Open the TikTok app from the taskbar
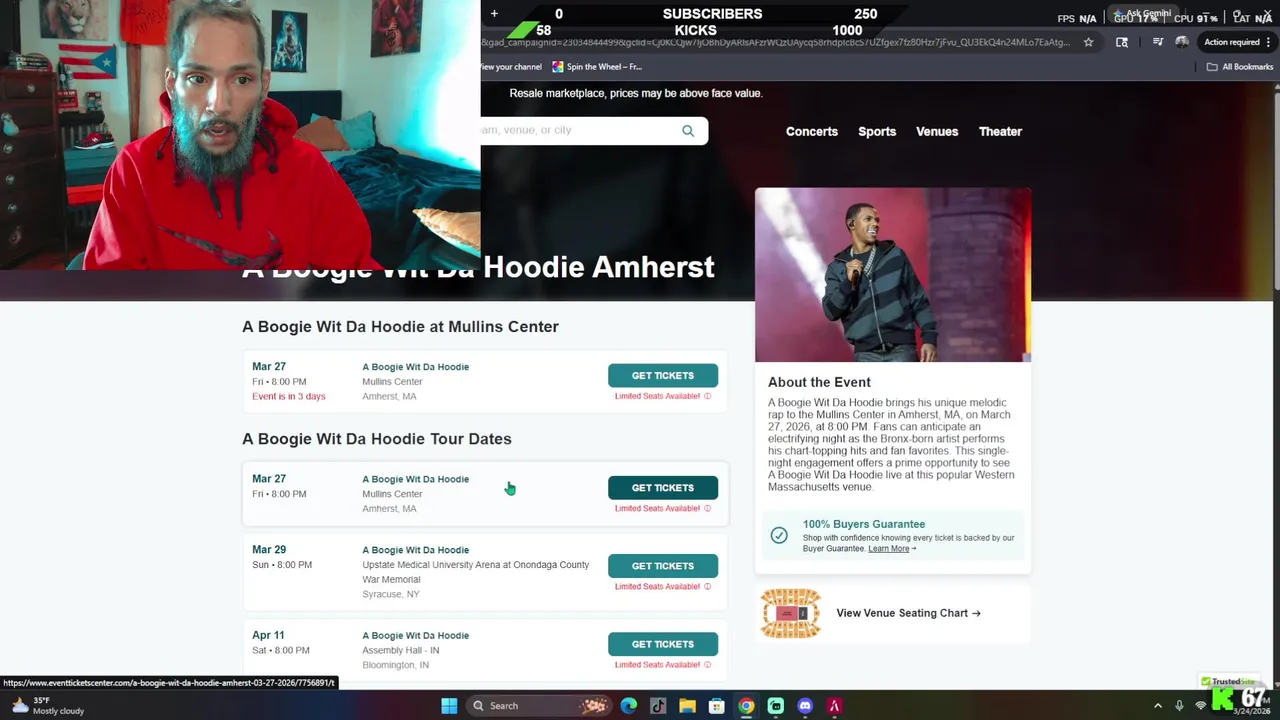The height and width of the screenshot is (720, 1280). (x=658, y=706)
